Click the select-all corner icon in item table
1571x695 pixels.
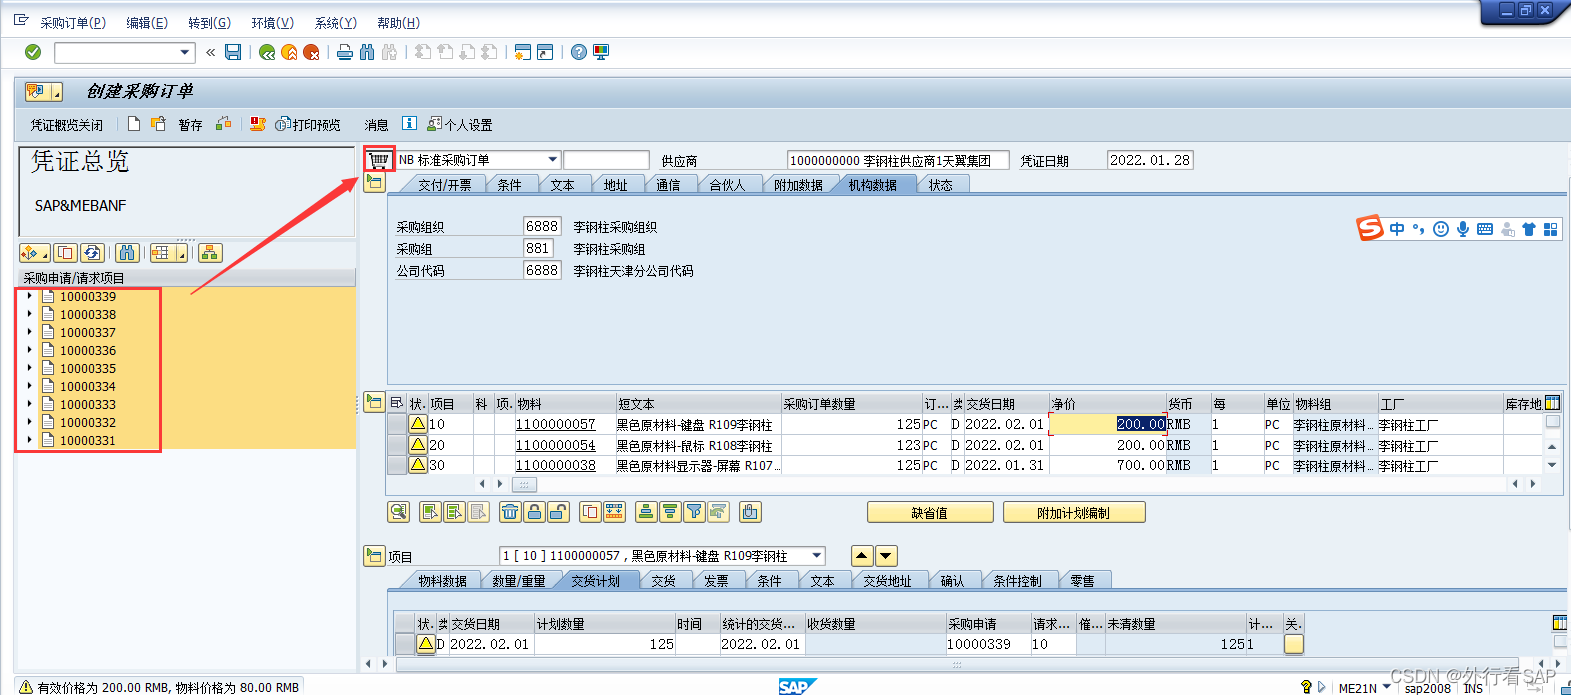tap(397, 403)
